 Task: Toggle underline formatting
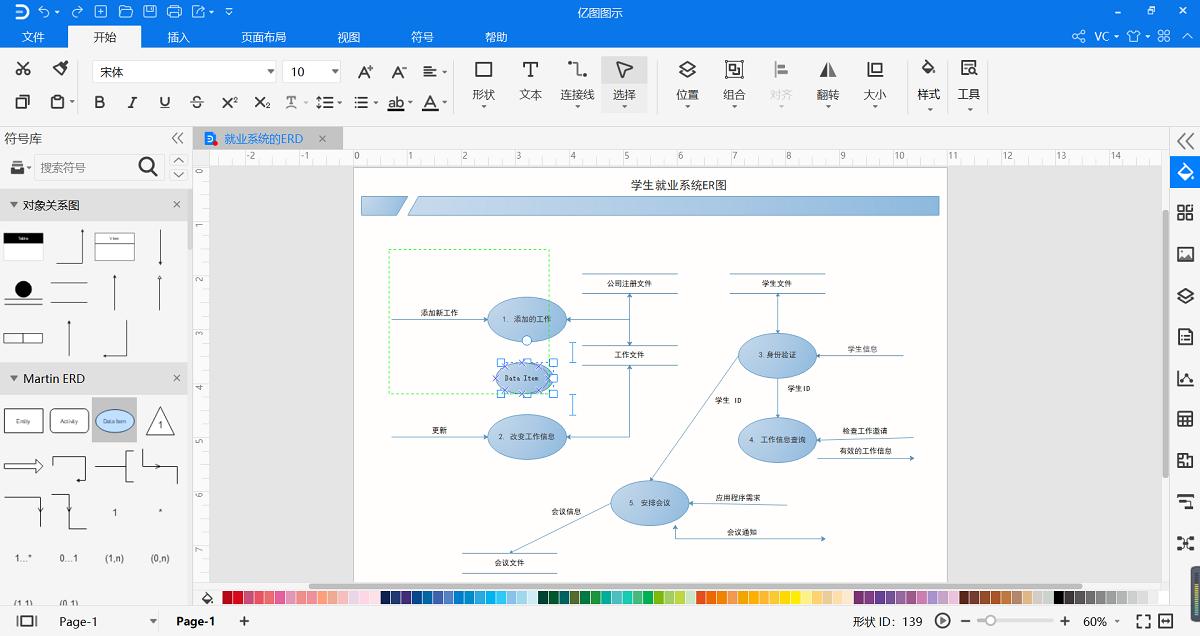coord(165,102)
